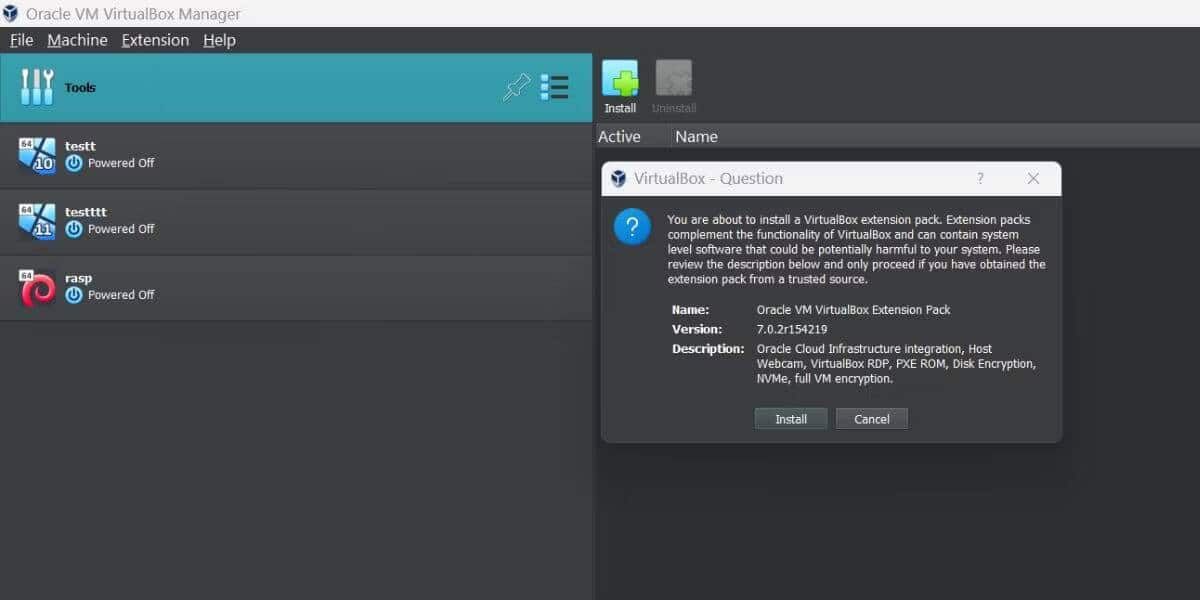The width and height of the screenshot is (1200, 600).
Task: Select the Windows 10 icon of testt VM
Action: click(x=37, y=154)
